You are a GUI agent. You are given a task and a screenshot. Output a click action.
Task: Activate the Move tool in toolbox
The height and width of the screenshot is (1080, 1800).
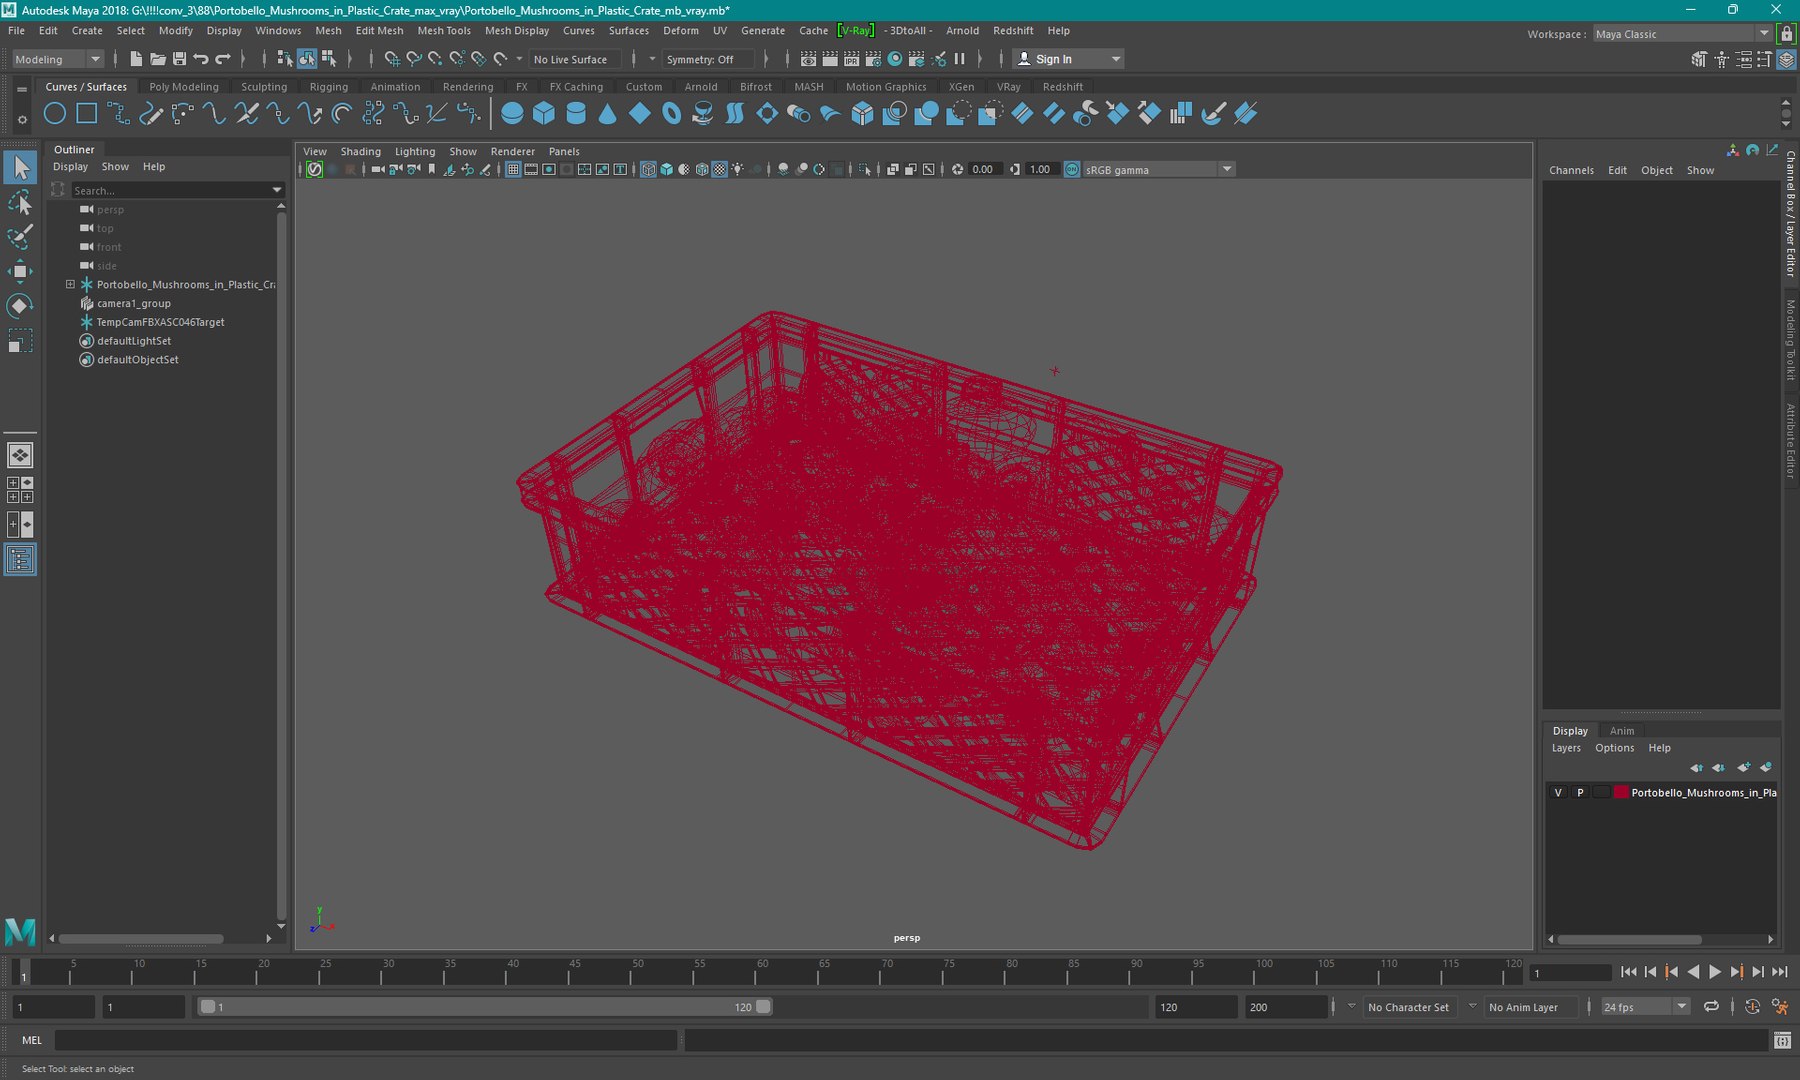tap(20, 271)
